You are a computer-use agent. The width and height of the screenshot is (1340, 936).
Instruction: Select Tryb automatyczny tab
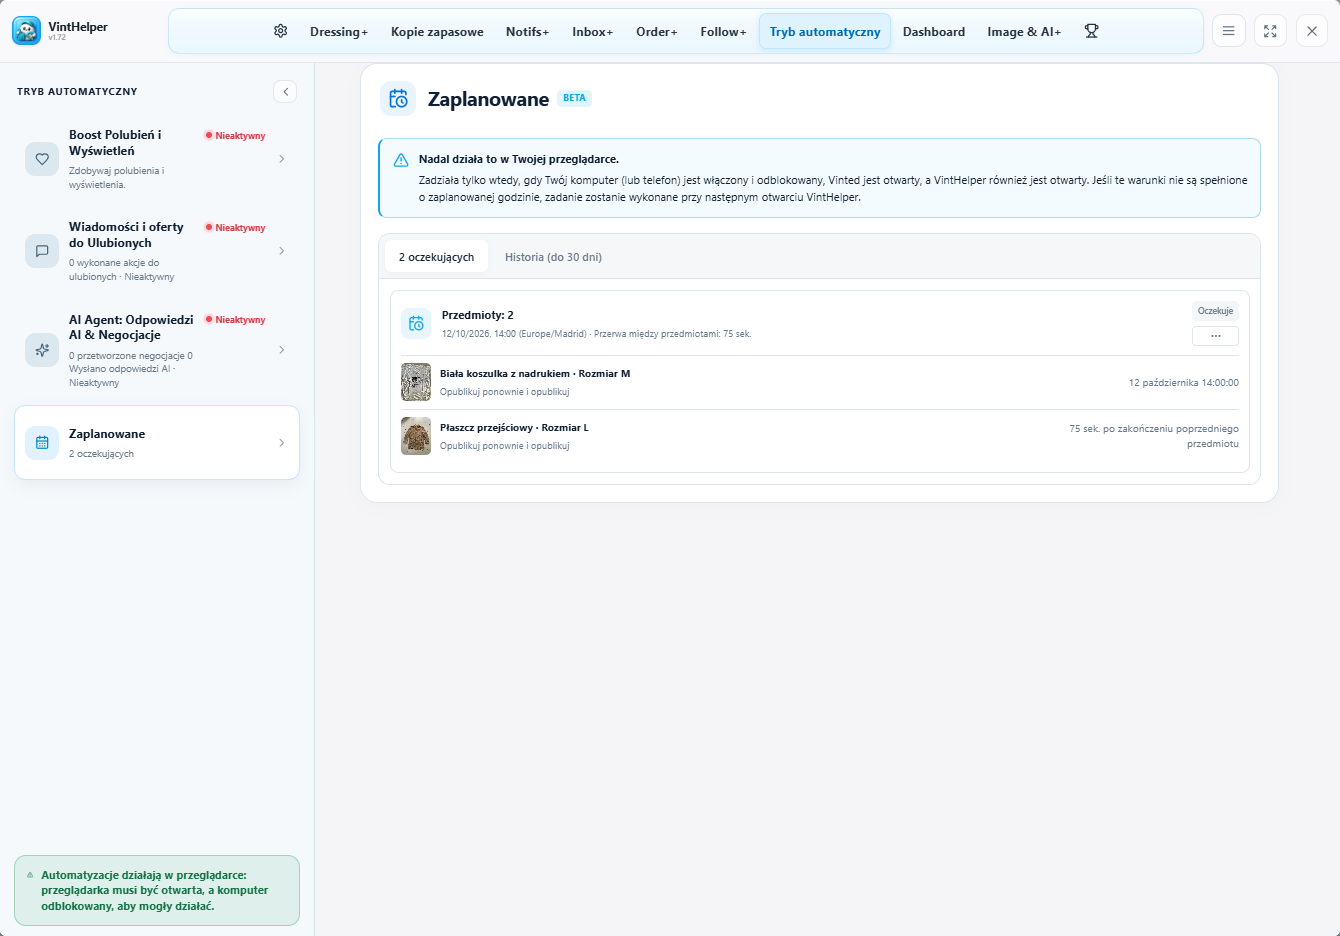coord(825,32)
